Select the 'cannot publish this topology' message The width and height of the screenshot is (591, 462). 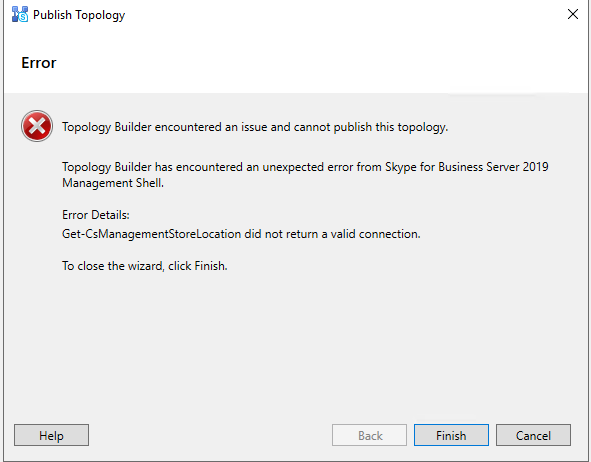pos(255,127)
